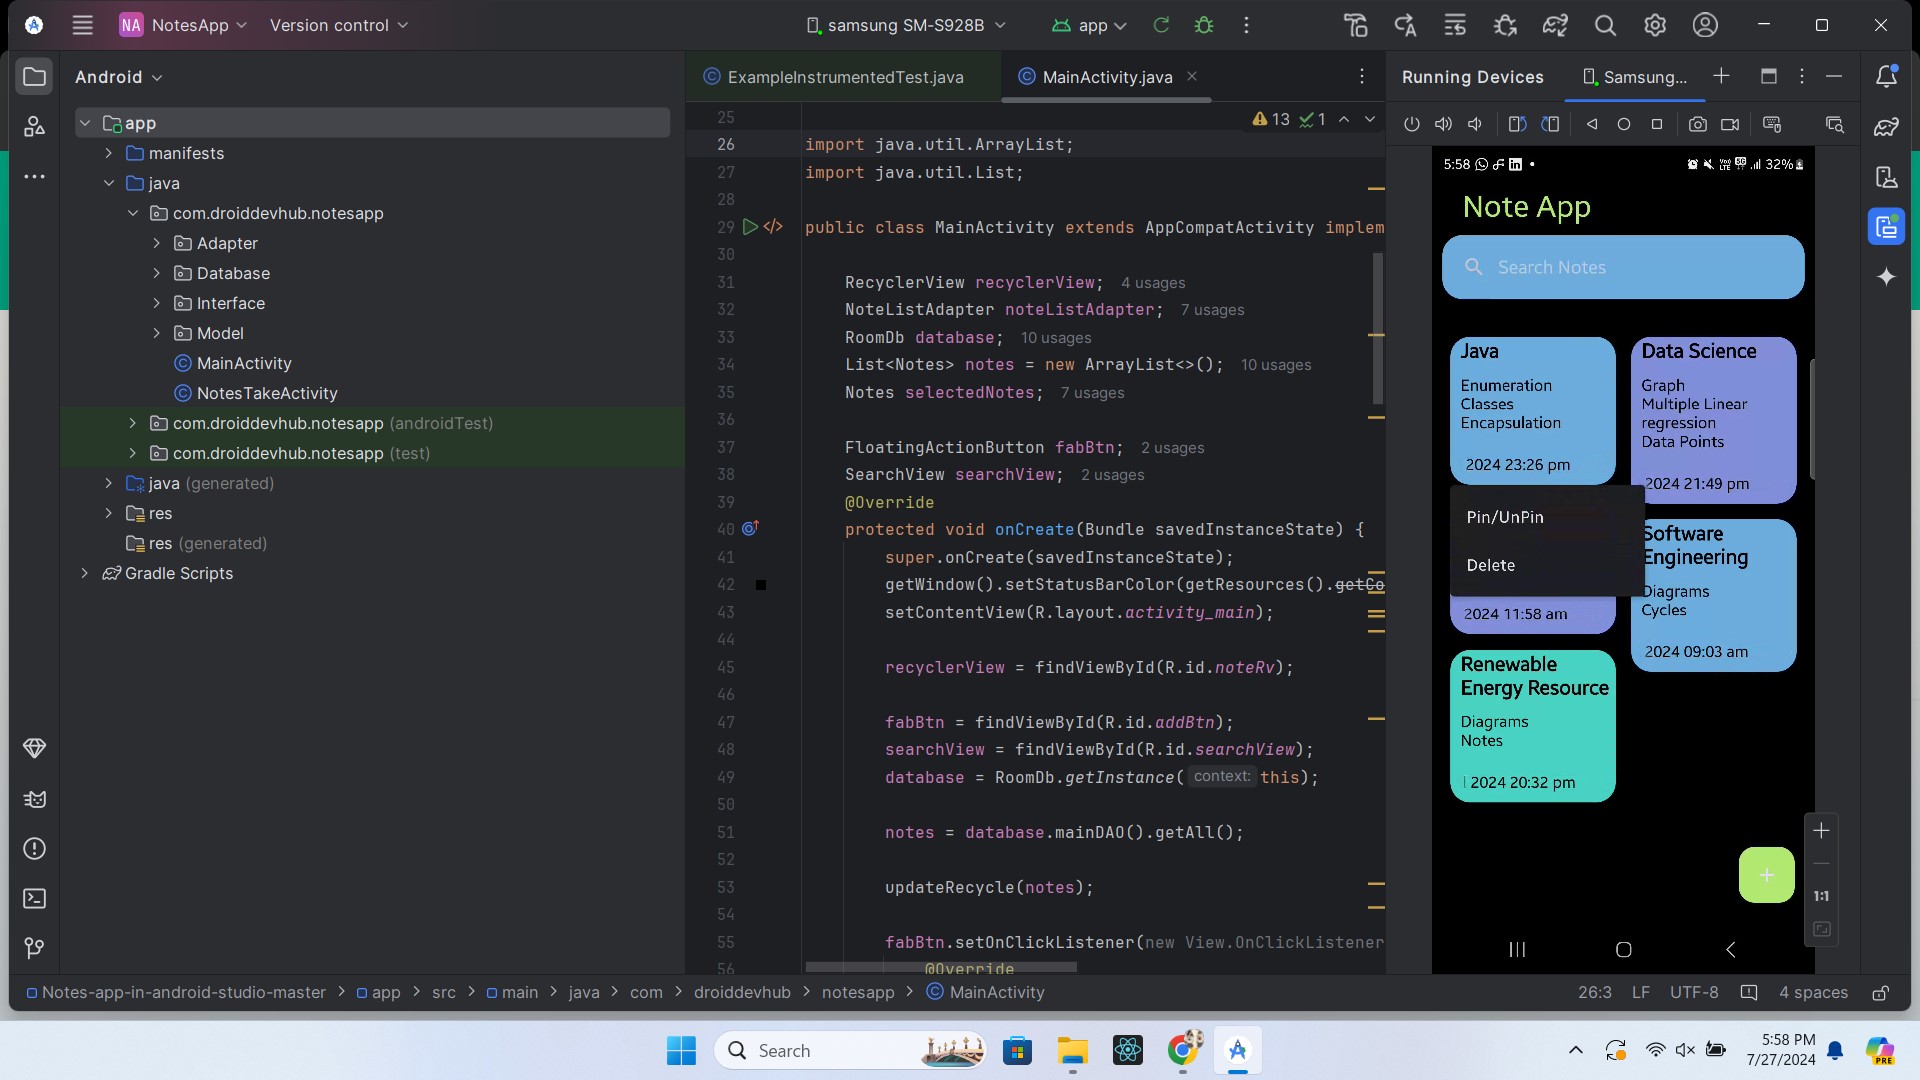The height and width of the screenshot is (1080, 1920).
Task: Open Resource Manager from left sidebar
Action: click(34, 126)
